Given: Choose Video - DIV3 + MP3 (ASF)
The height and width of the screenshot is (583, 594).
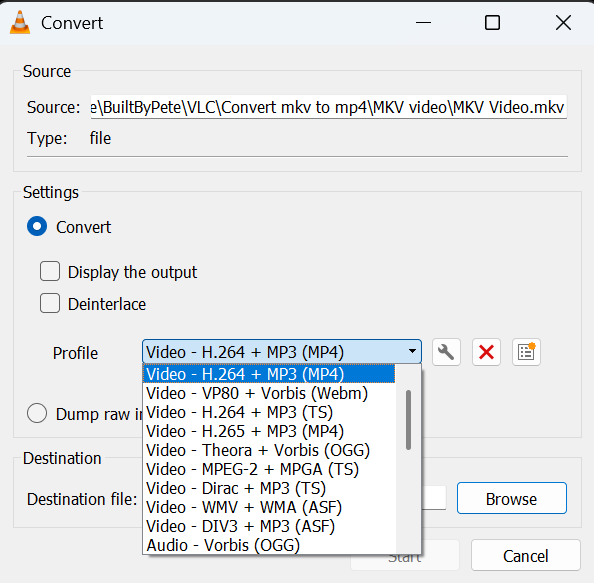Looking at the screenshot, I should (x=269, y=526).
